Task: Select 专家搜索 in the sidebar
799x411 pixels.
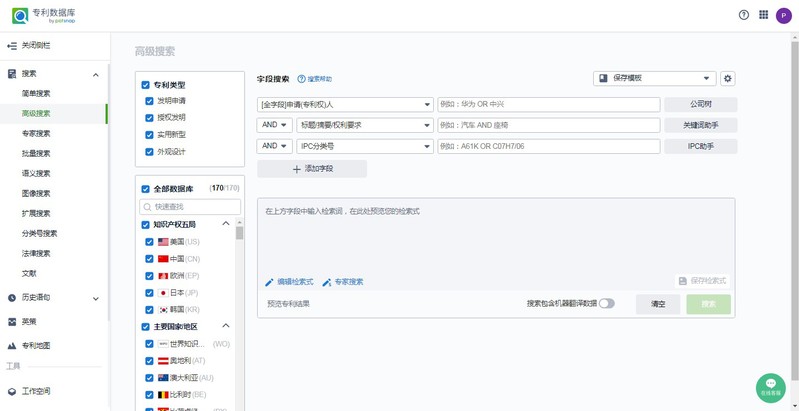Action: point(36,133)
